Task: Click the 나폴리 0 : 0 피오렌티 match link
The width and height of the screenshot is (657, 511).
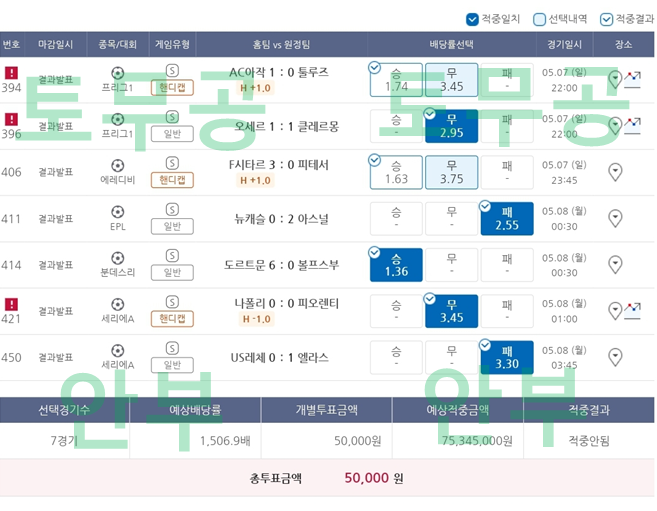Action: coord(287,303)
